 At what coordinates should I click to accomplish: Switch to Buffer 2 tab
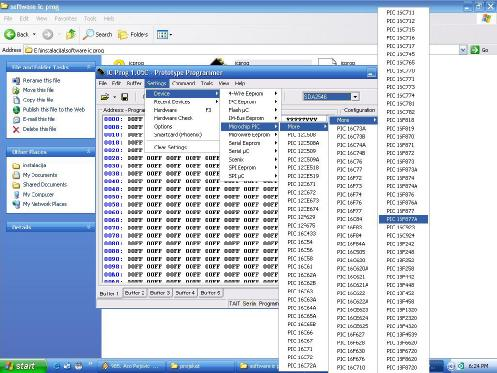tap(134, 293)
